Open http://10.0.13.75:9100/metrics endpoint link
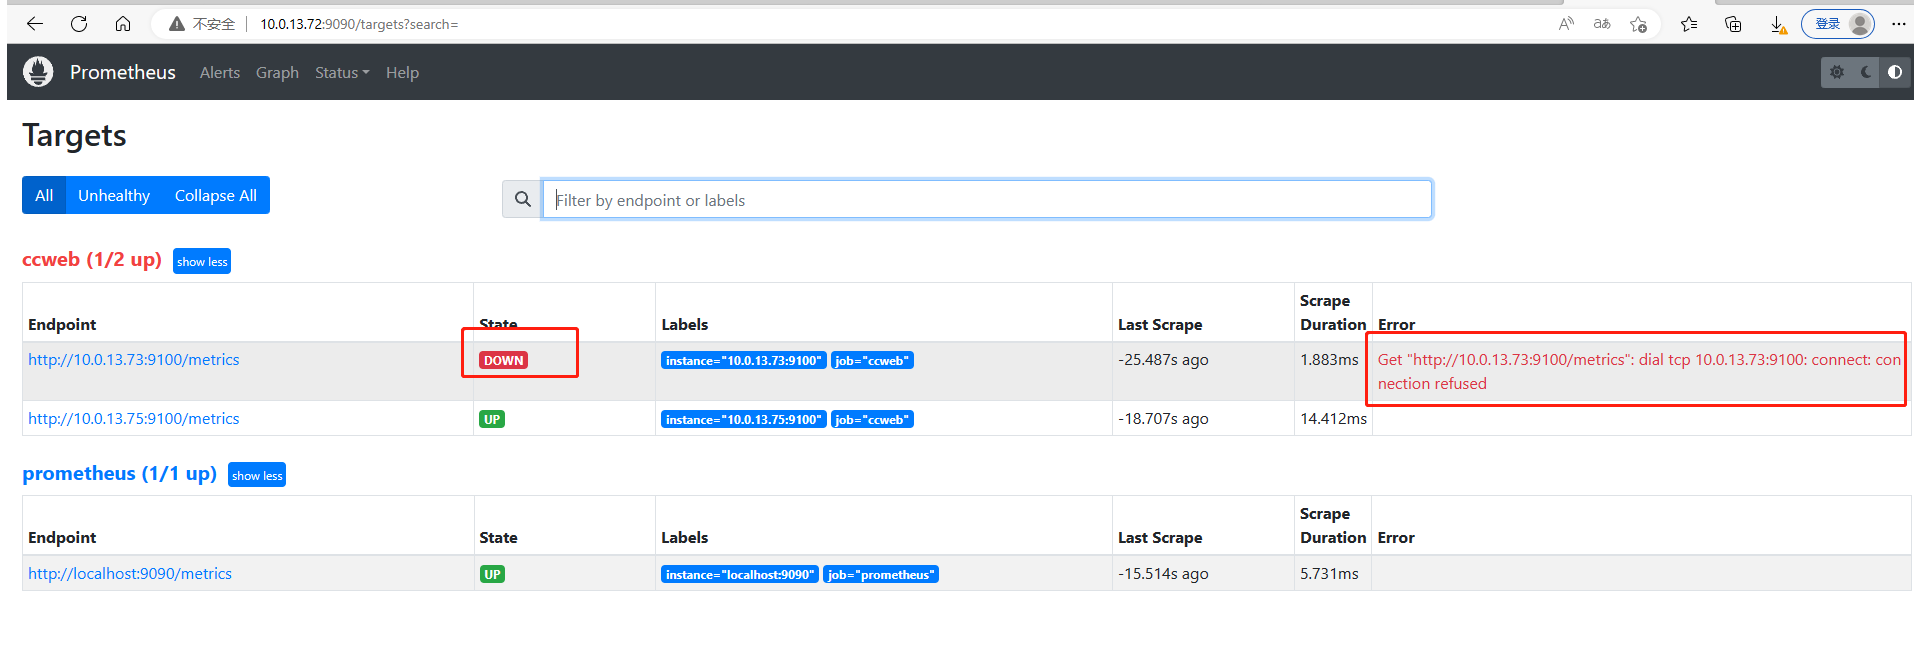This screenshot has height=664, width=1914. tap(134, 418)
